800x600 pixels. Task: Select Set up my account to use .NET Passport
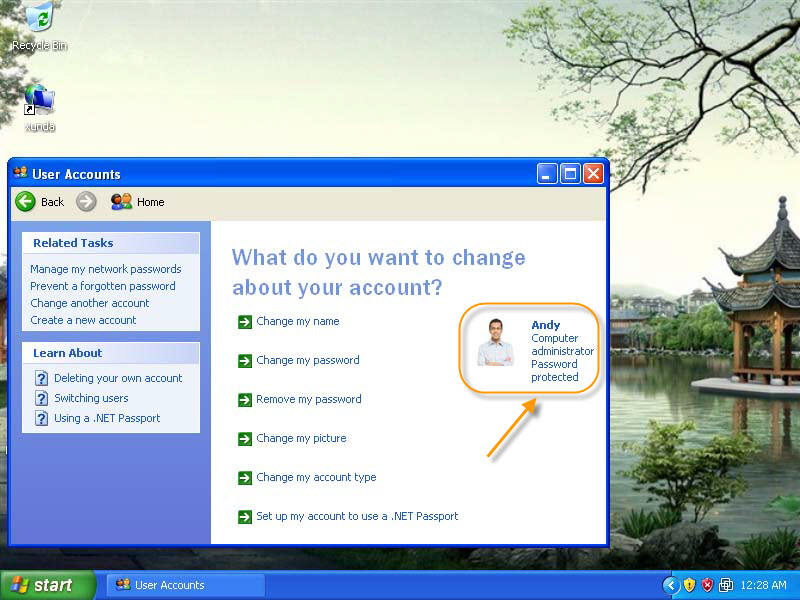357,516
